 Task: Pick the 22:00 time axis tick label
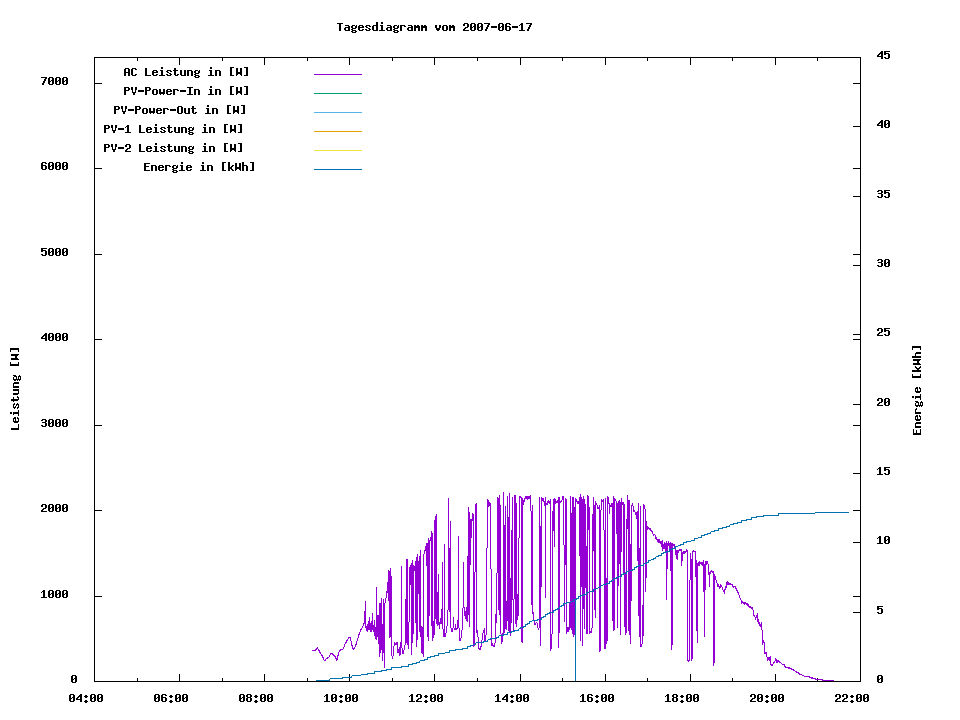(x=852, y=698)
